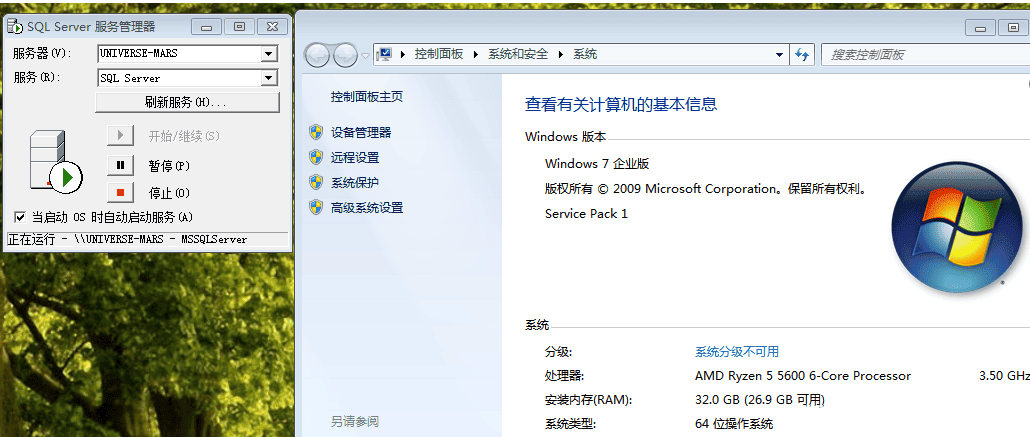This screenshot has height=437, width=1030.
Task: Open 高级系统设置 link
Action: pyautogui.click(x=367, y=208)
